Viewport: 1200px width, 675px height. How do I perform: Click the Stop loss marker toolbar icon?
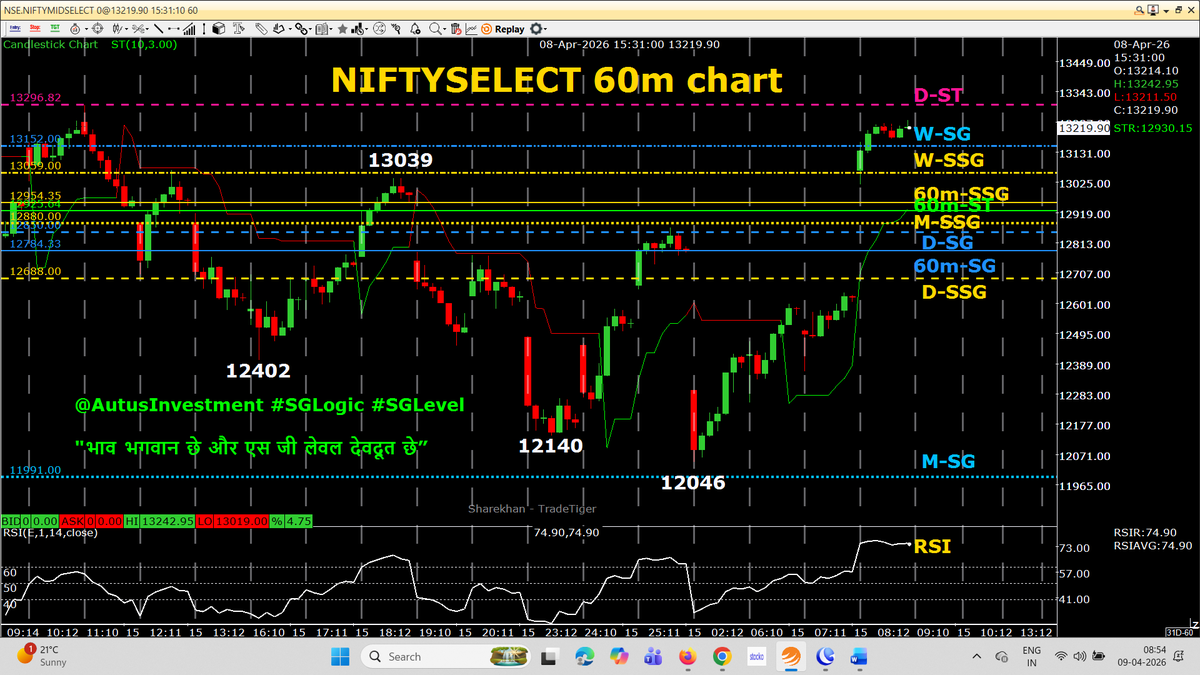pyautogui.click(x=35, y=29)
